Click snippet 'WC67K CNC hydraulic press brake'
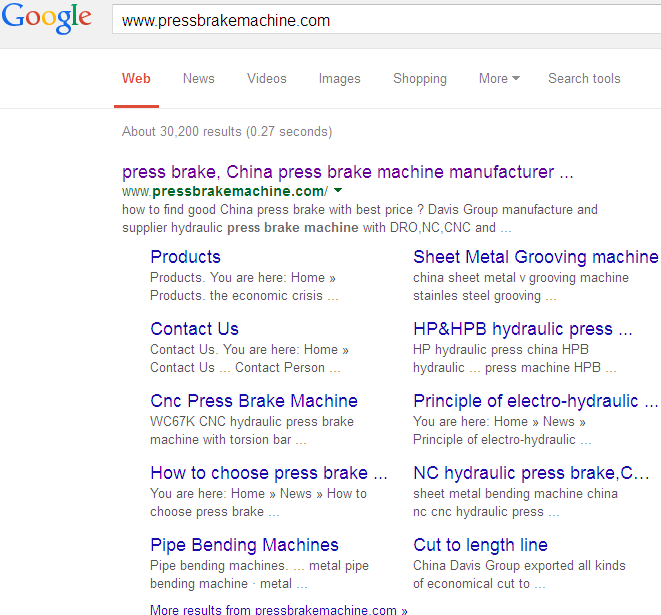This screenshot has width=661, height=615. 252,422
